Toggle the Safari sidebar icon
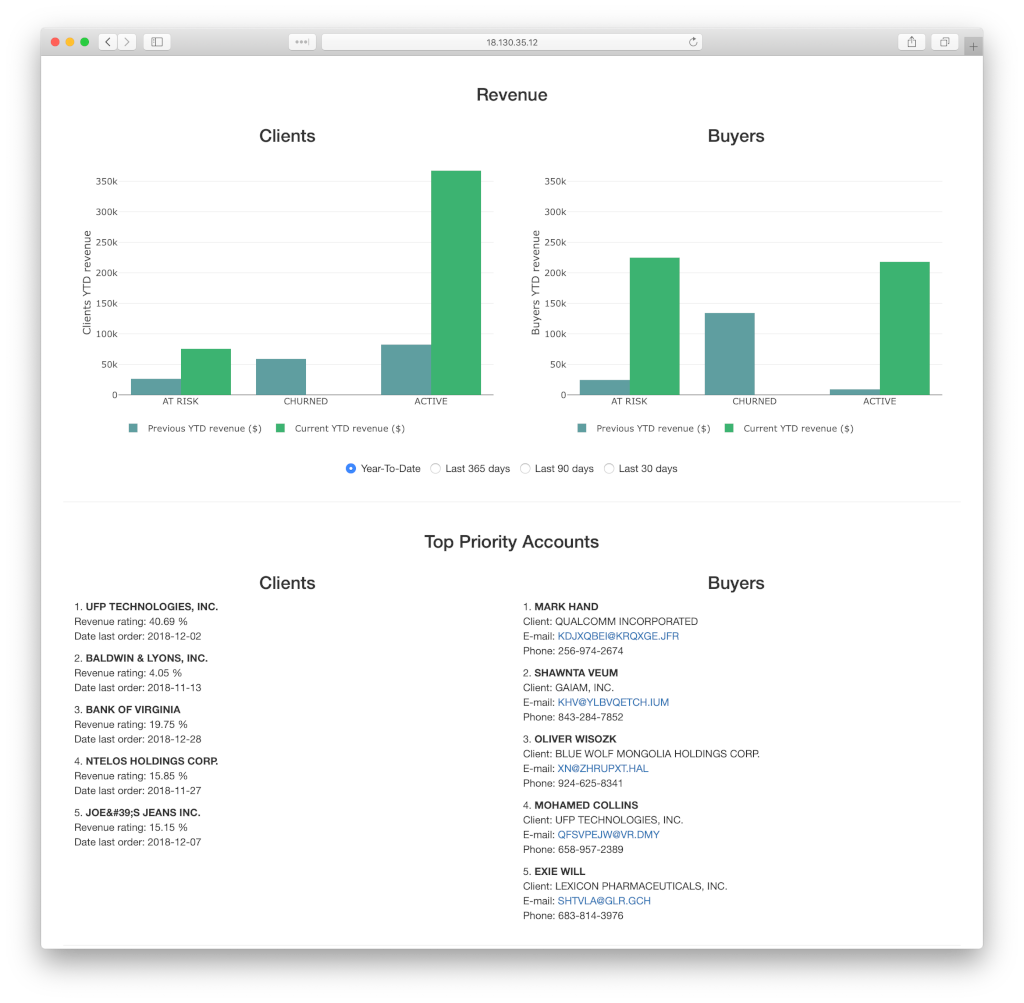Image resolution: width=1024 pixels, height=1003 pixels. point(157,42)
